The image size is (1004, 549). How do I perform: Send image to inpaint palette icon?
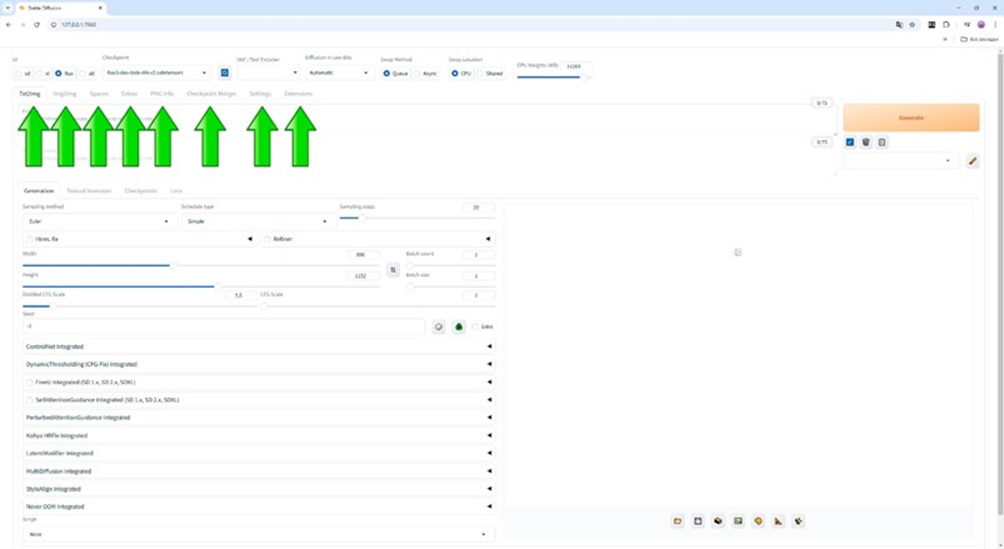(x=758, y=521)
